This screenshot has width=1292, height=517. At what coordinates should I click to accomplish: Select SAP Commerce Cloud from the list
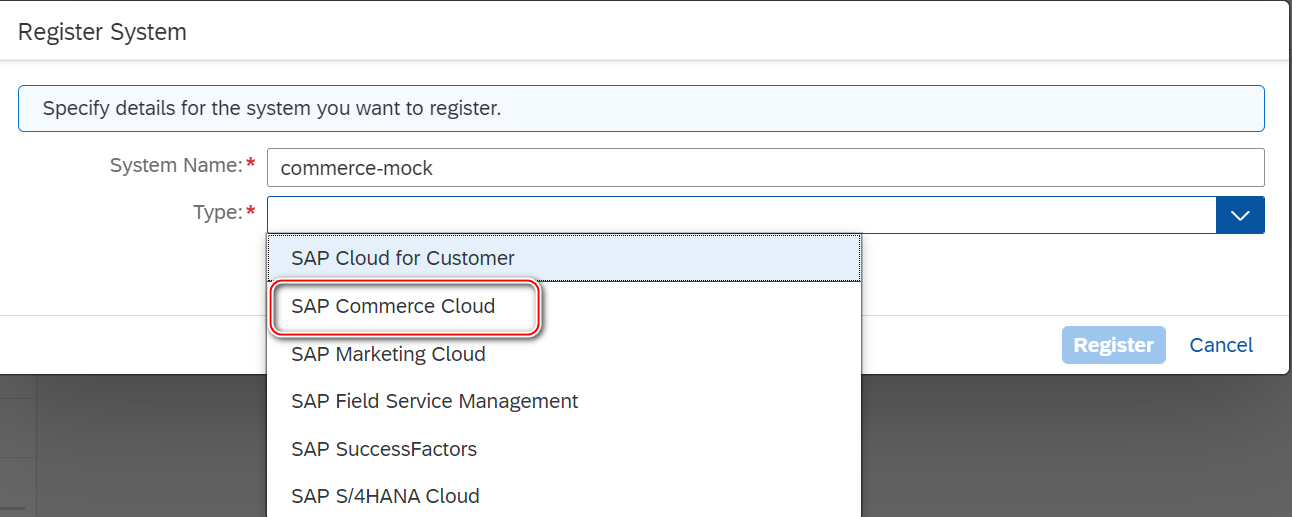point(393,306)
